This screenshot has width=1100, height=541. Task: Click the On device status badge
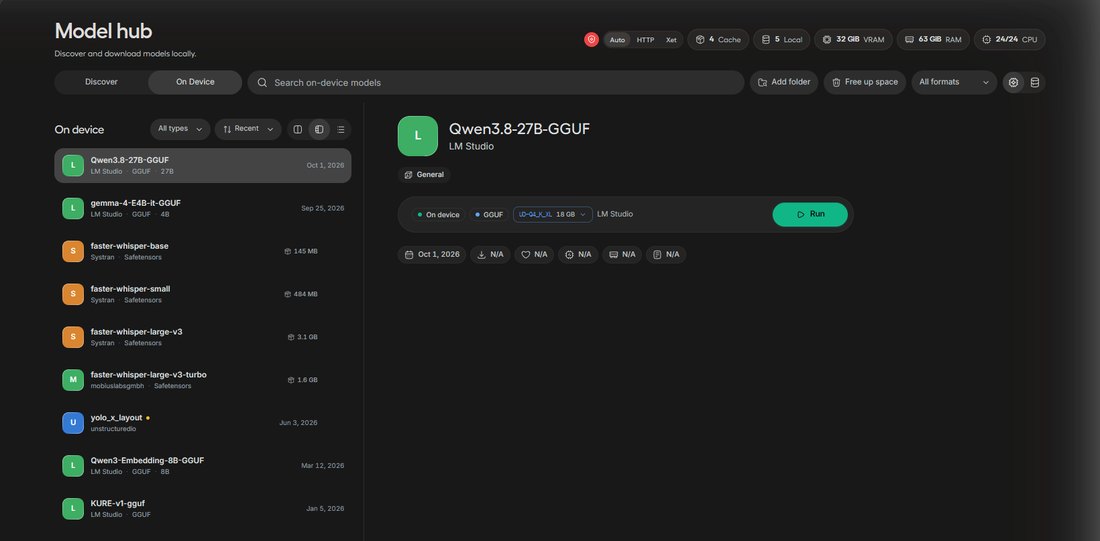pyautogui.click(x=438, y=215)
